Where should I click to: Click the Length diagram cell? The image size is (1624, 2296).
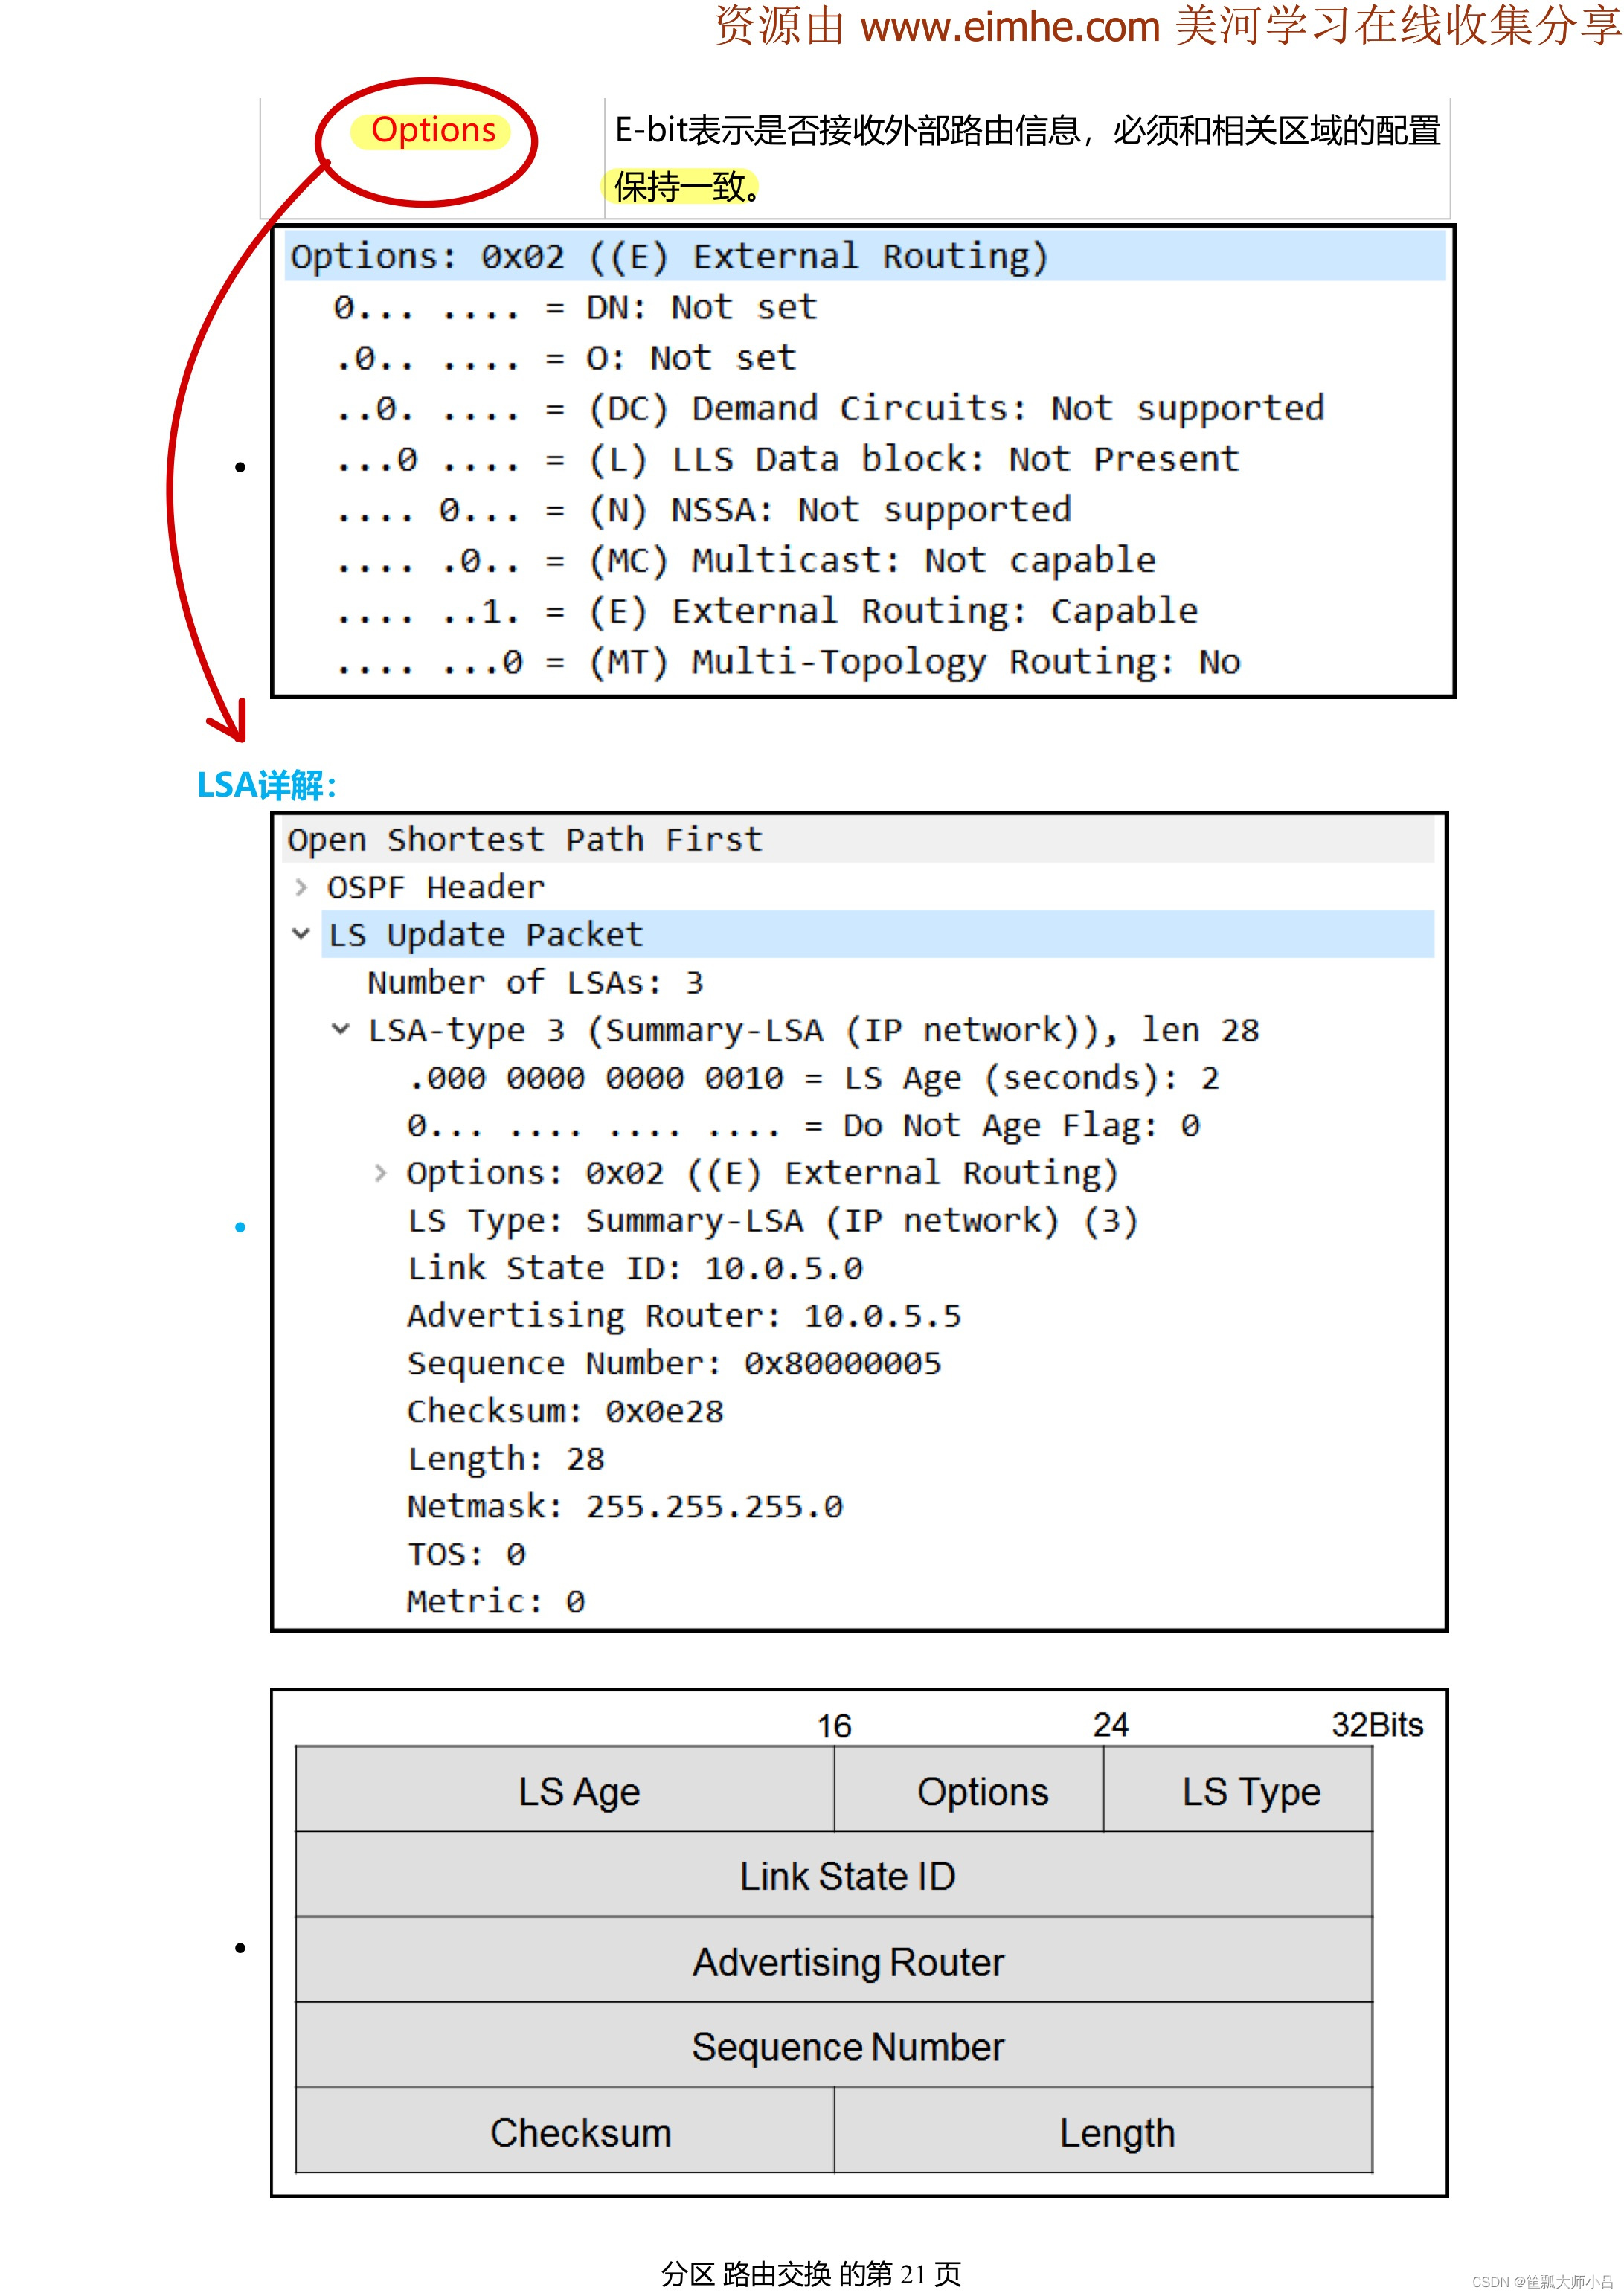pos(1116,2132)
